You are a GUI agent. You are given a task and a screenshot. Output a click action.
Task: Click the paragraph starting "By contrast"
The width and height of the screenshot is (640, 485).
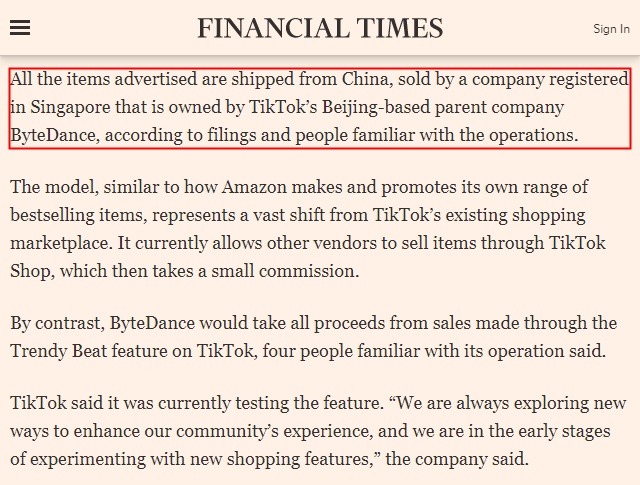pos(313,337)
